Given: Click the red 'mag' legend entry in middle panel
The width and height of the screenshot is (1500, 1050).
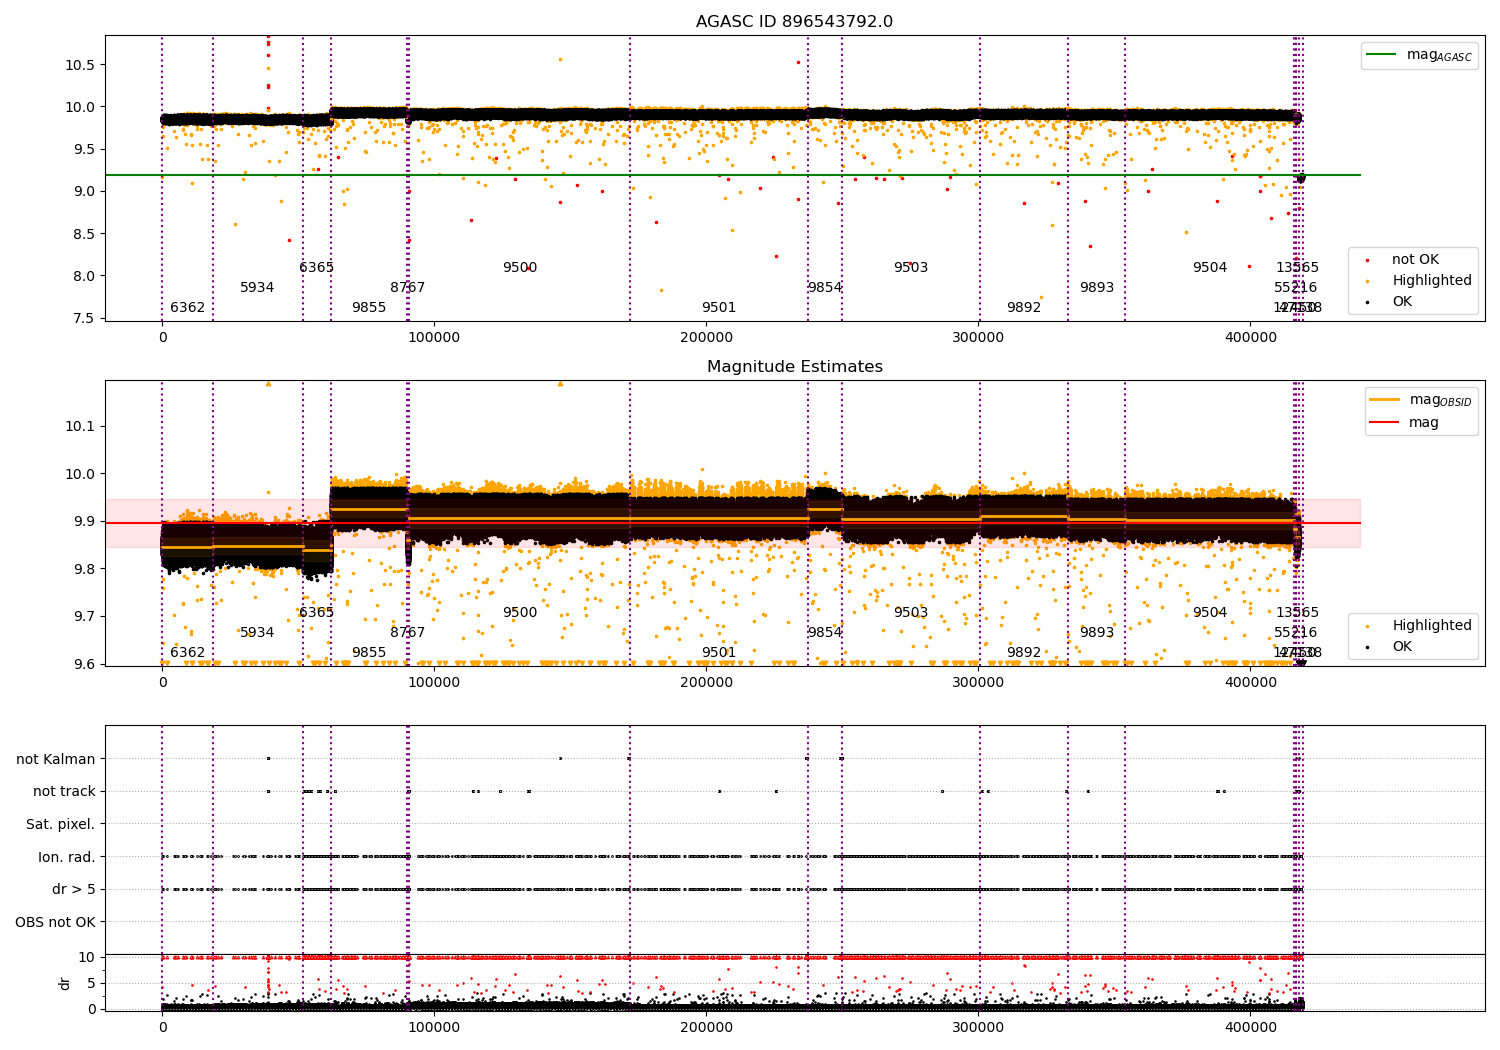Looking at the screenshot, I should click(1404, 423).
